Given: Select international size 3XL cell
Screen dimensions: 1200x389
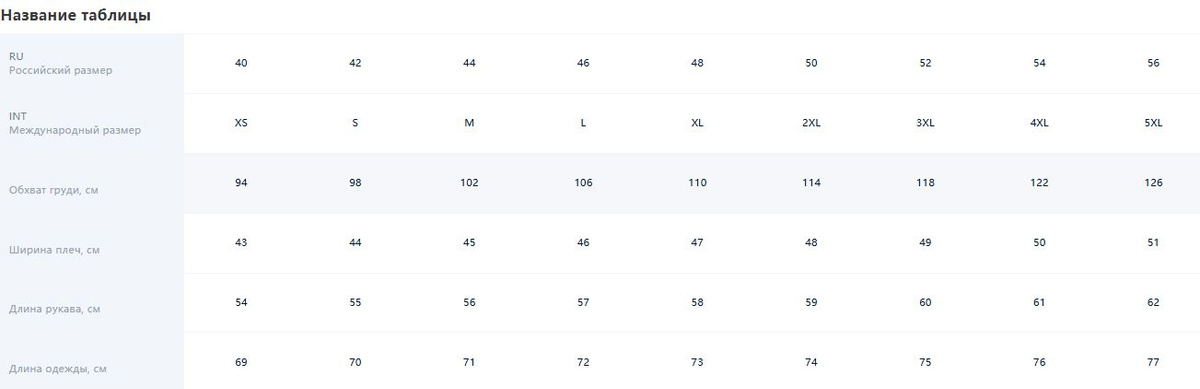Looking at the screenshot, I should coord(925,123).
